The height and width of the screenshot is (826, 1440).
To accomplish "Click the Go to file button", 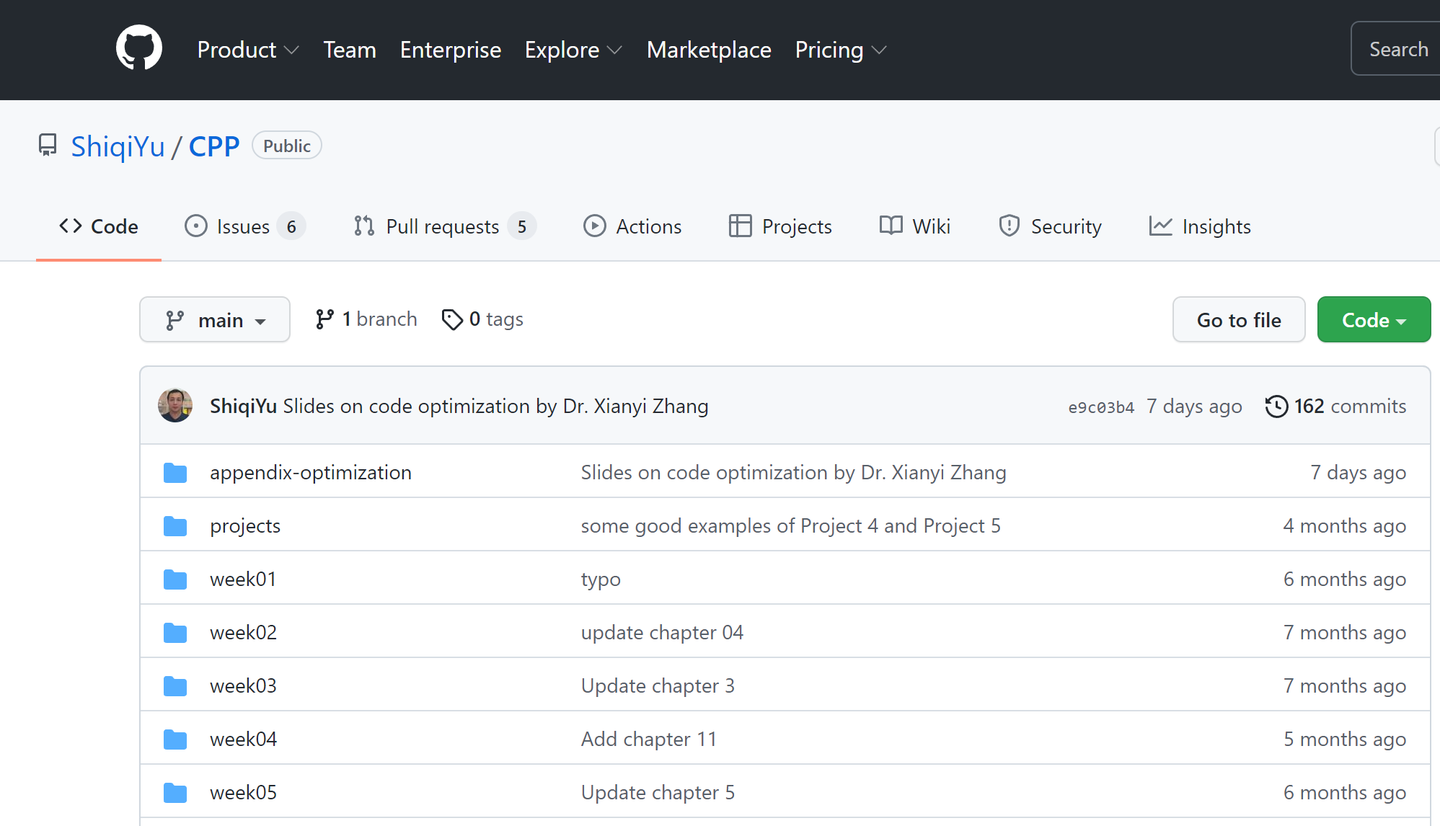I will pyautogui.click(x=1239, y=319).
